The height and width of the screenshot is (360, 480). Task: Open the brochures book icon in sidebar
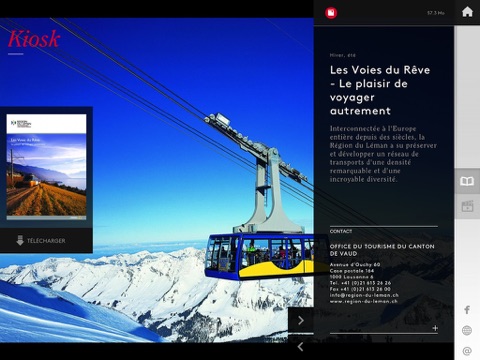point(467,181)
